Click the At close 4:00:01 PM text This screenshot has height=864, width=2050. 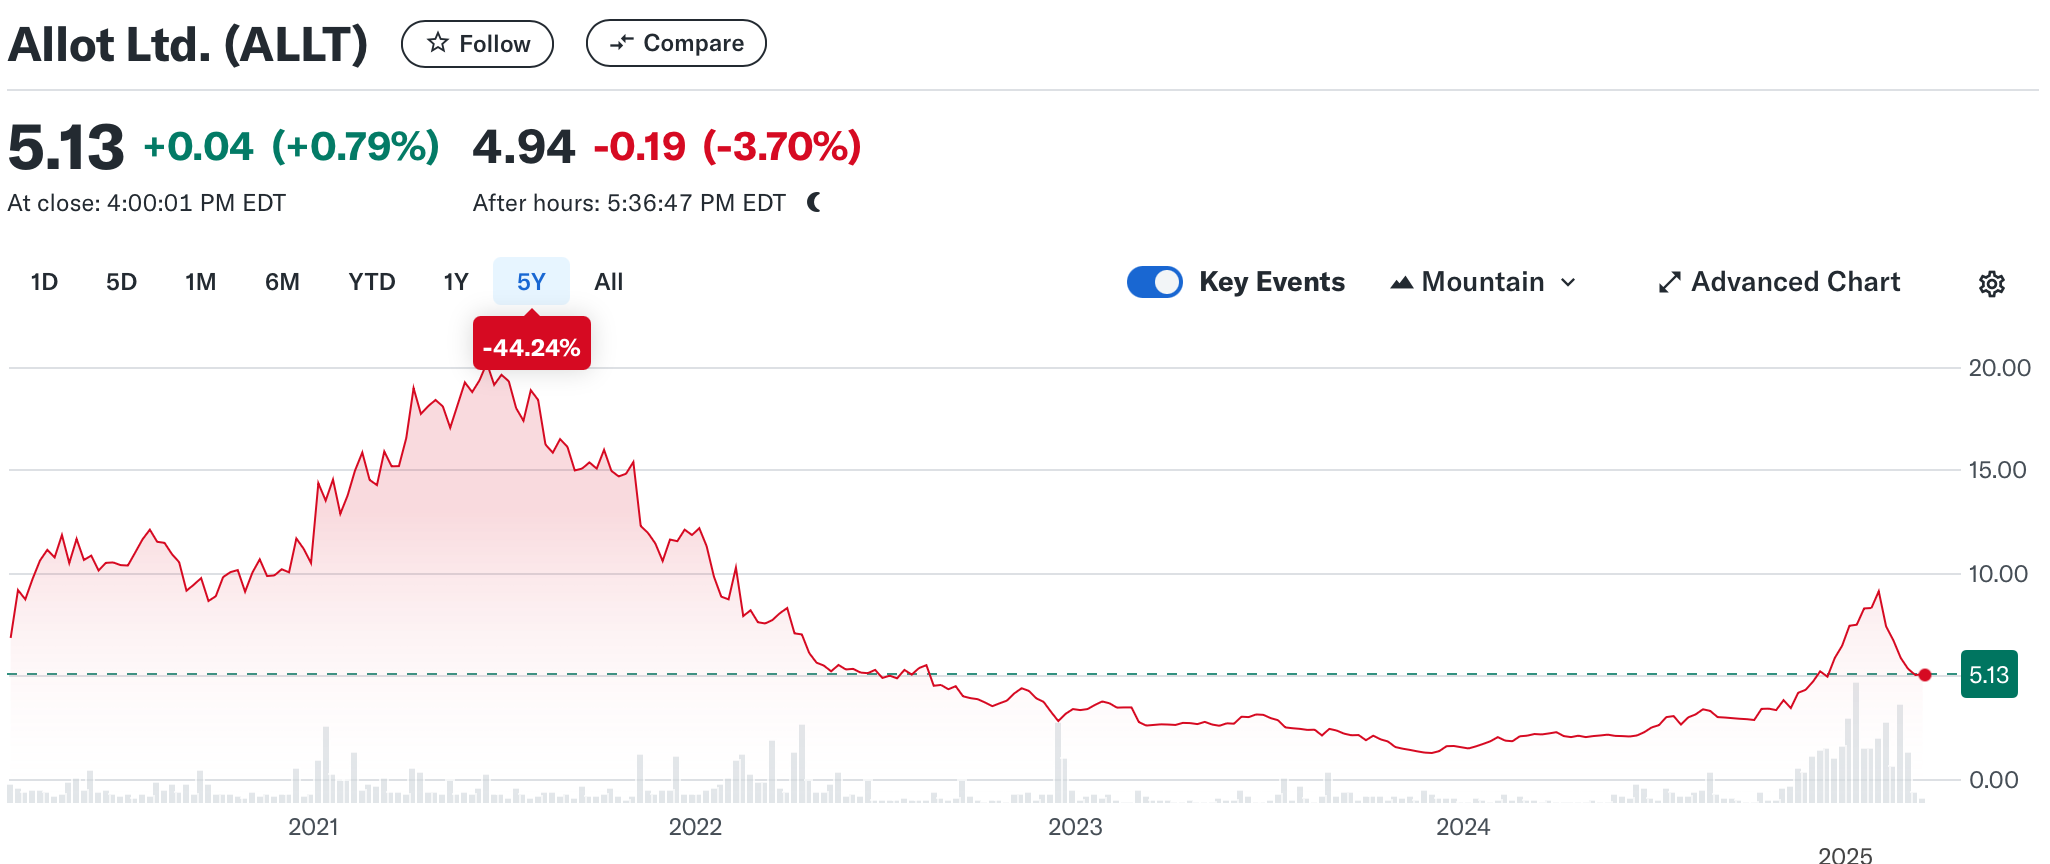pos(147,203)
